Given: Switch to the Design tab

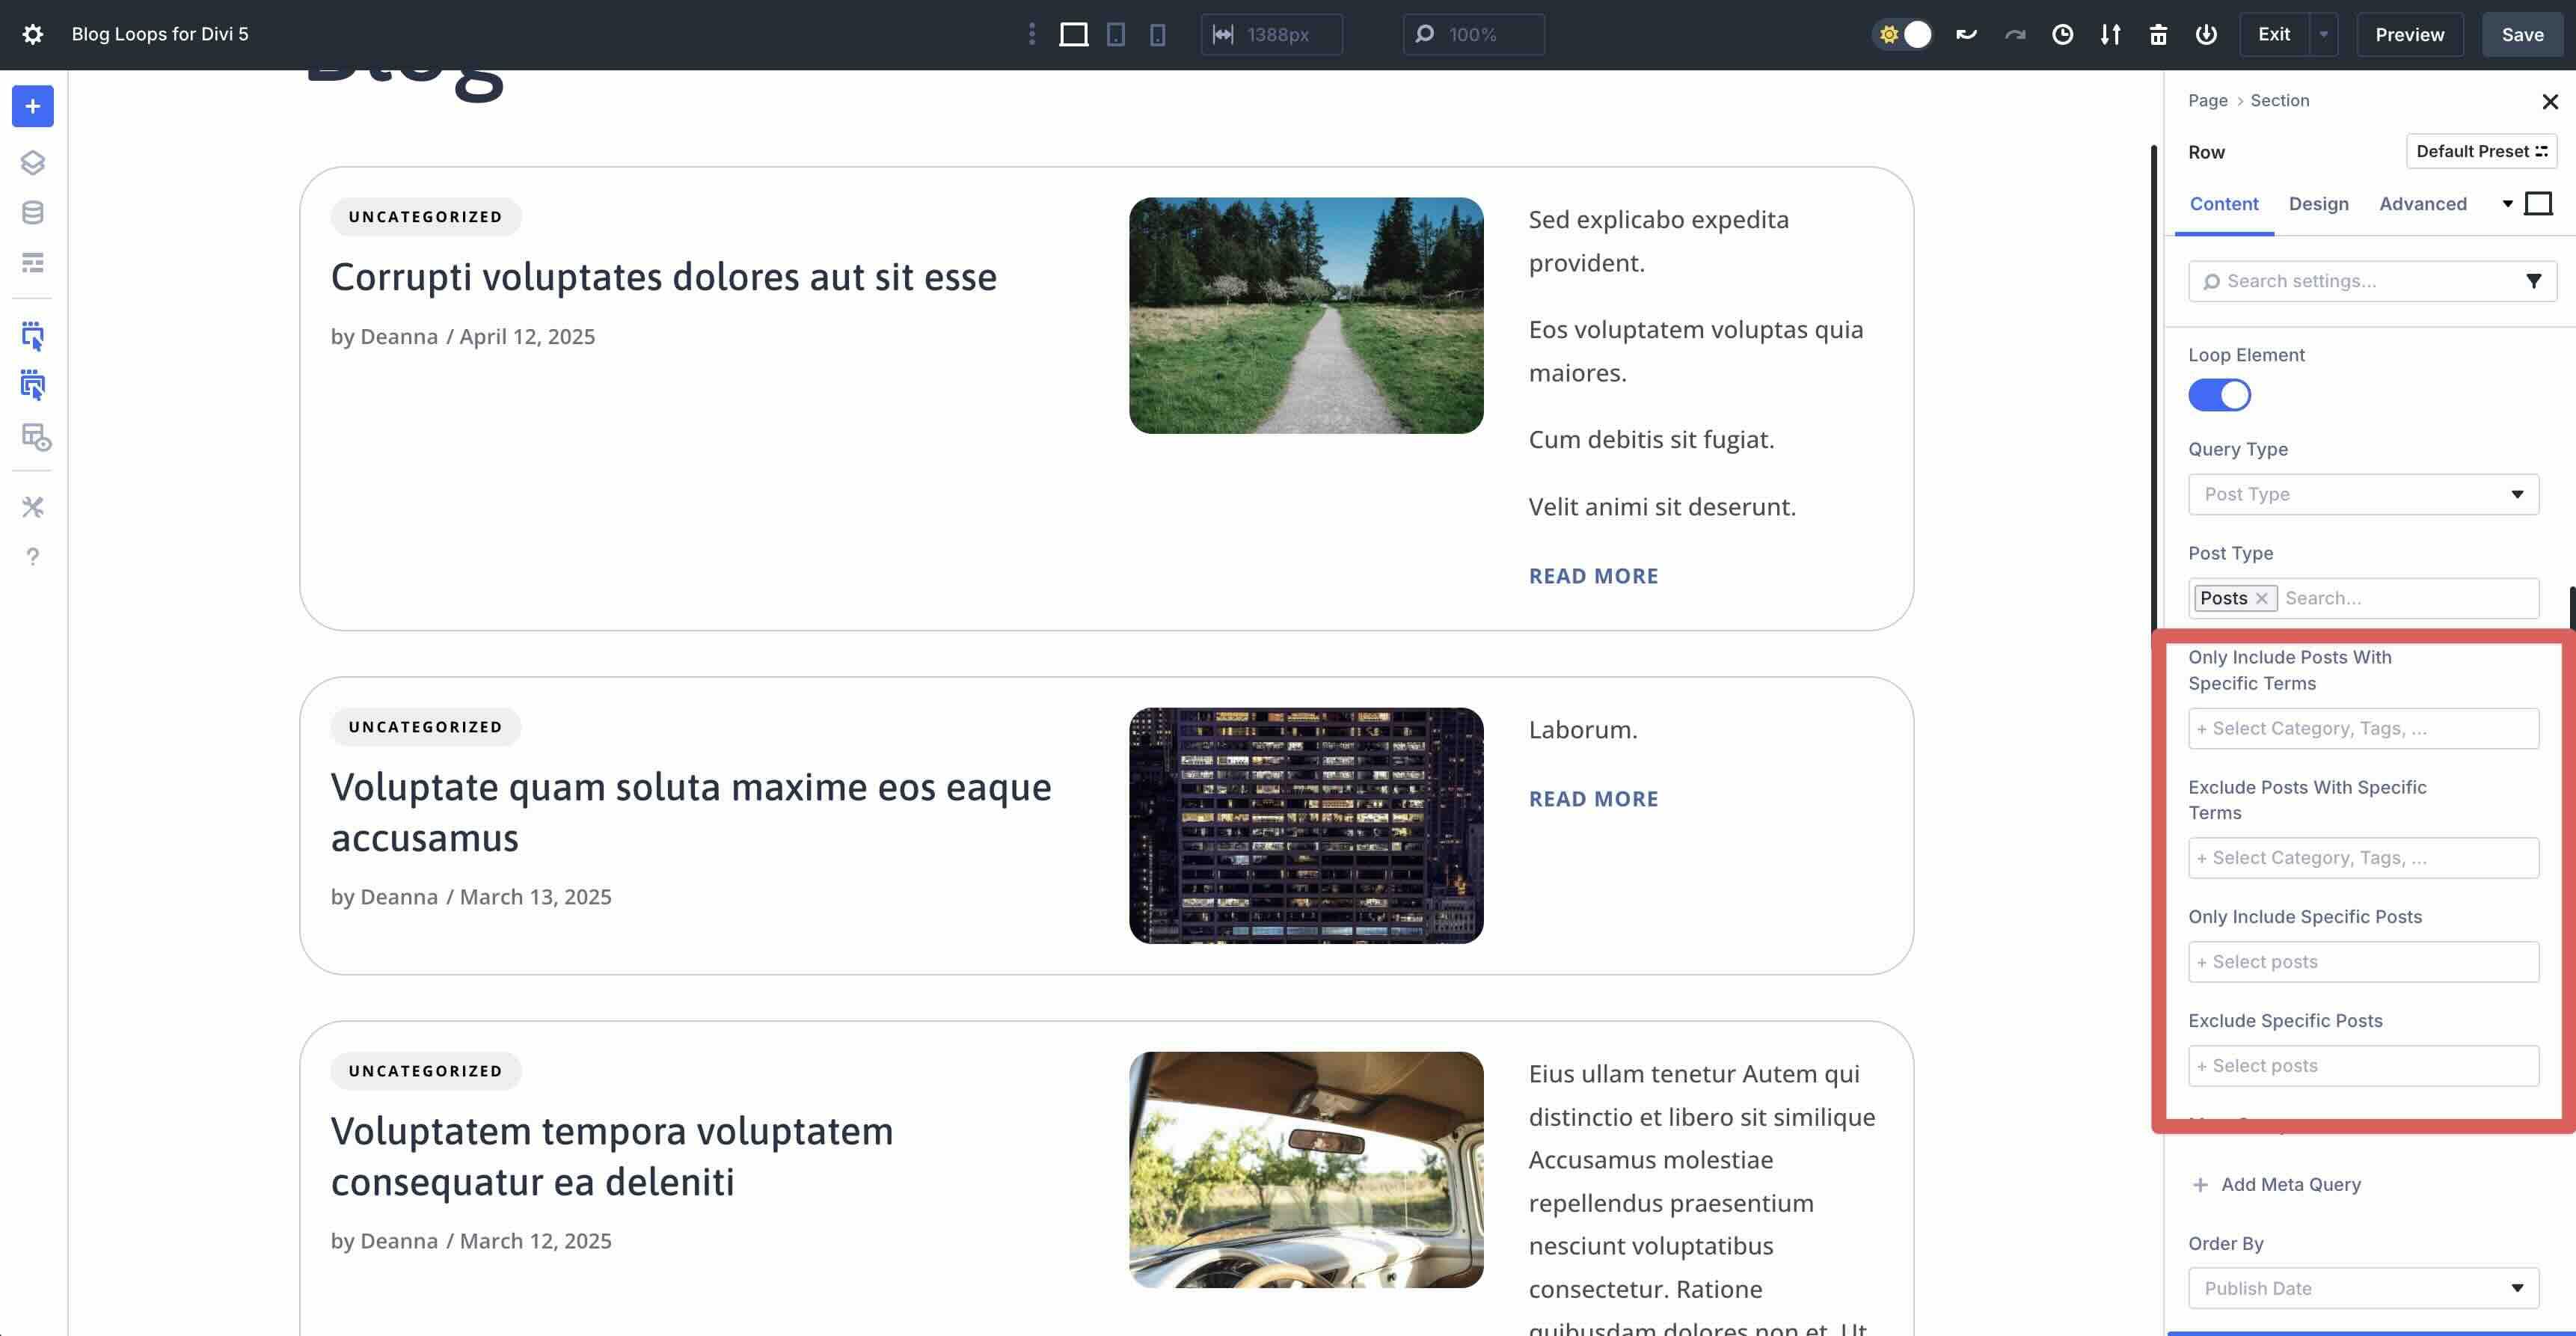Looking at the screenshot, I should 2319,204.
